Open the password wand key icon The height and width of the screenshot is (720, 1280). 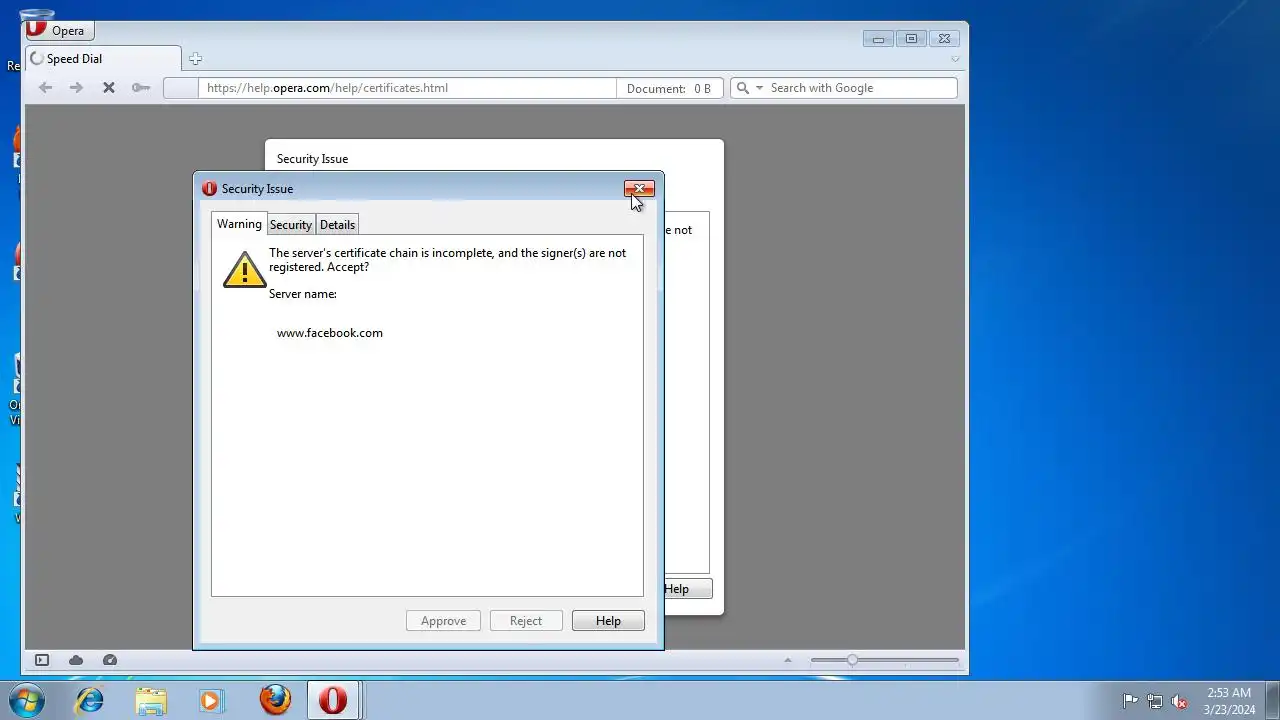pyautogui.click(x=141, y=88)
